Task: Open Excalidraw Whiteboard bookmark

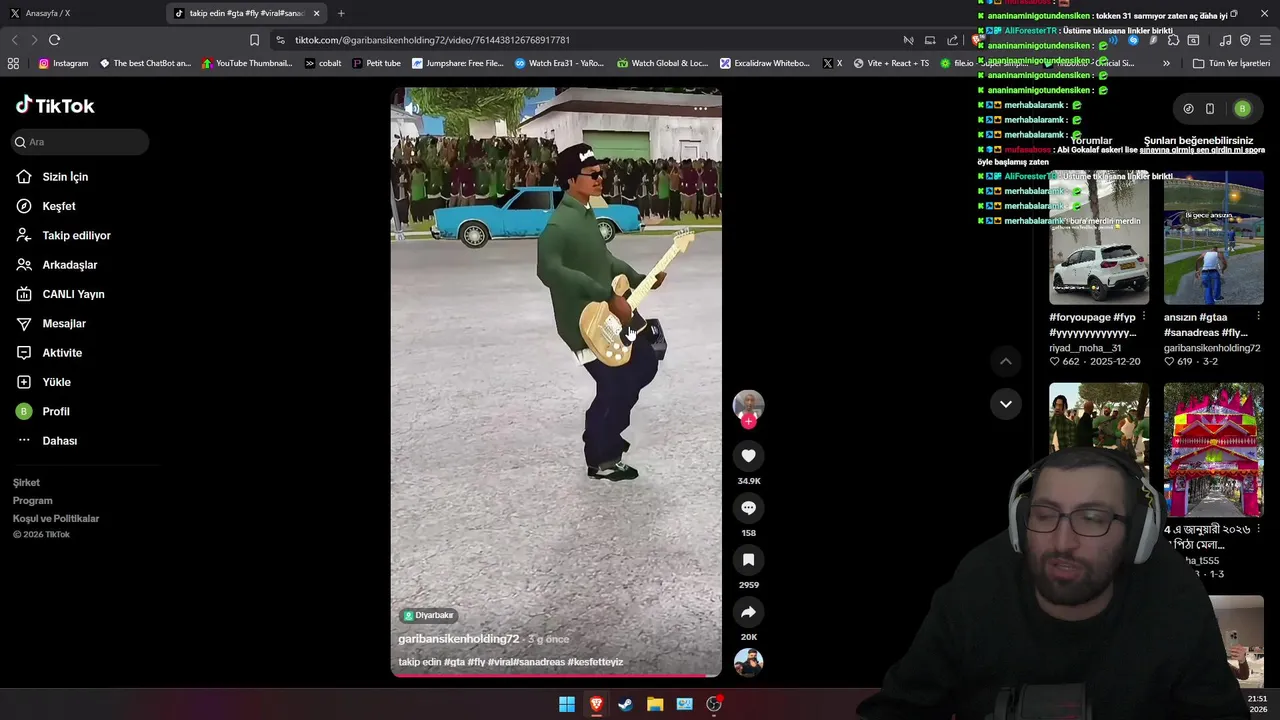Action: 764,63
